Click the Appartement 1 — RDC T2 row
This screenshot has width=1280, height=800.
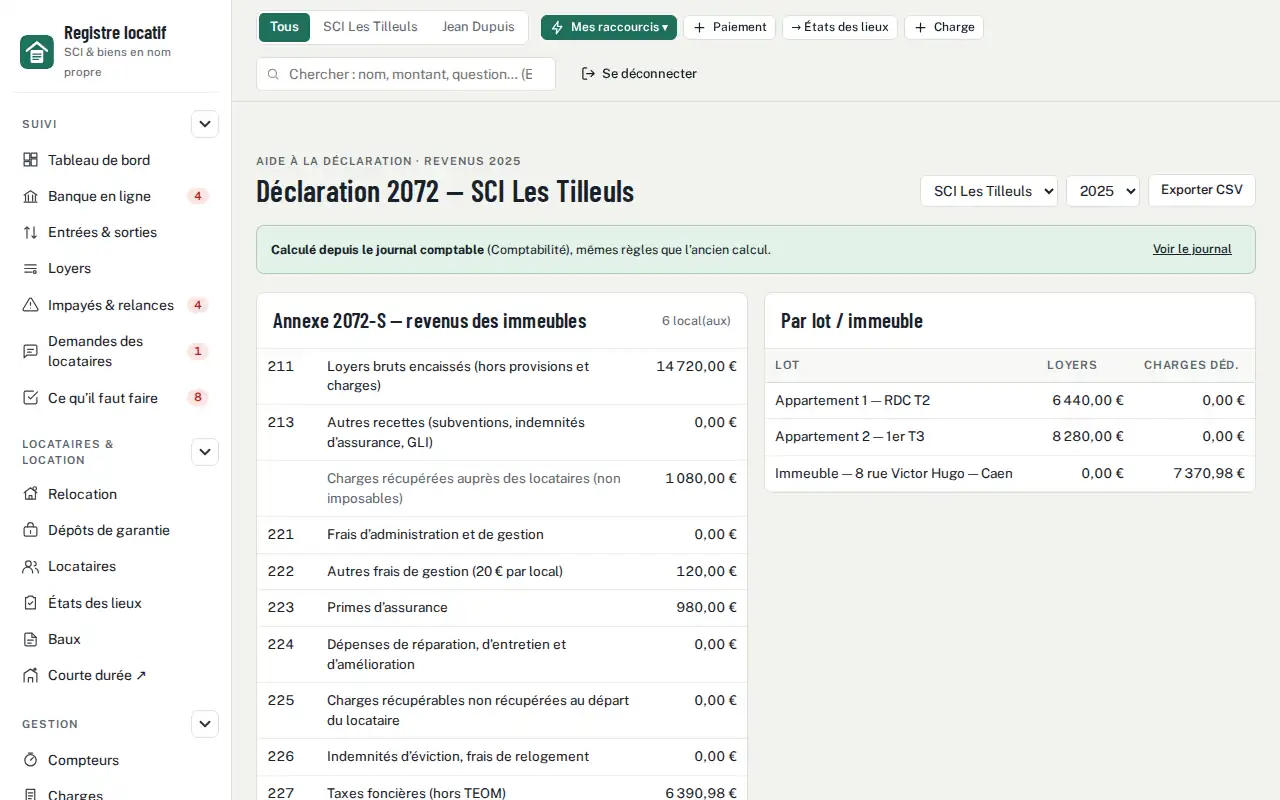point(1010,400)
